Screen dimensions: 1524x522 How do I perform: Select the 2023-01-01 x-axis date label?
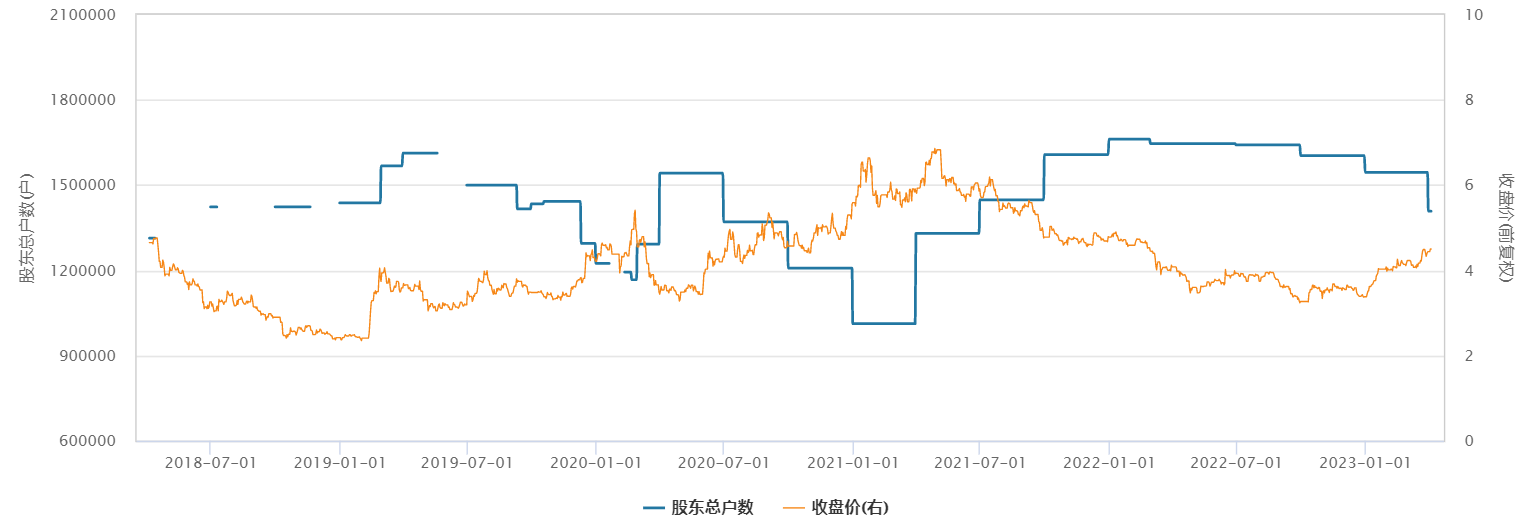(1365, 462)
